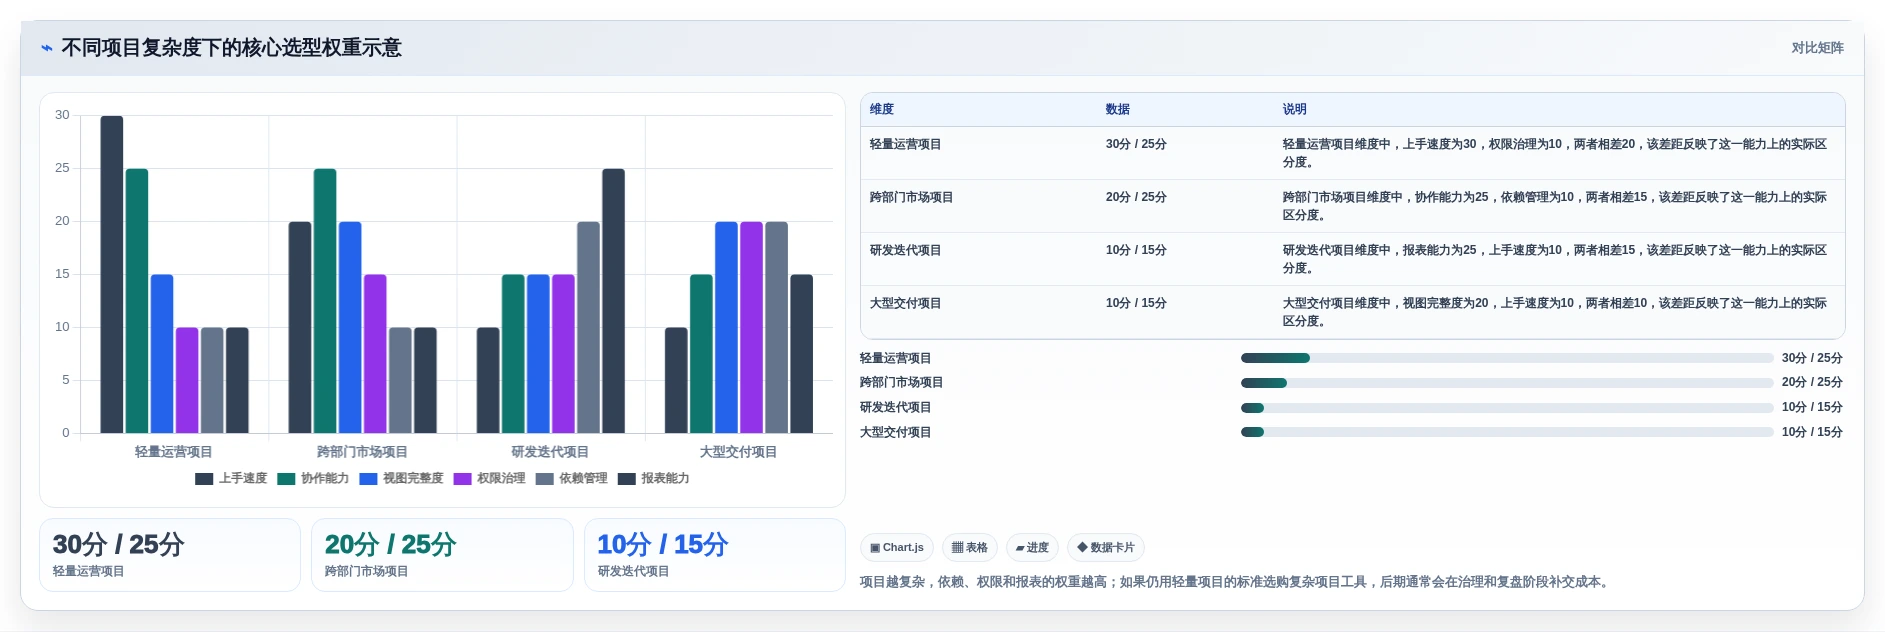This screenshot has height=632, width=1885.
Task: Click the 30分 / 25分 stat card
Action: (x=170, y=555)
